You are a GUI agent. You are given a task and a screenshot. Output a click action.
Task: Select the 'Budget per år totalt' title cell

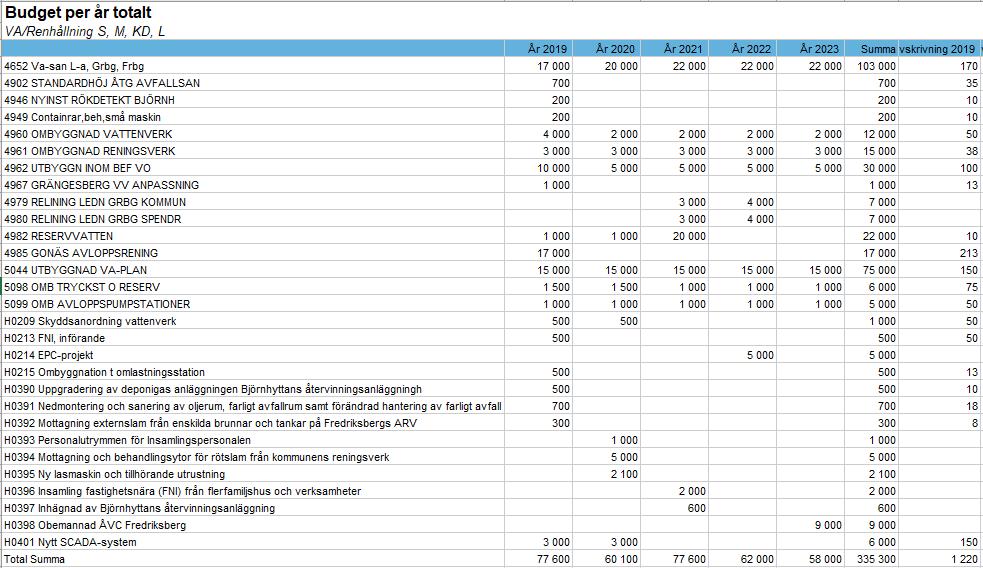point(78,13)
